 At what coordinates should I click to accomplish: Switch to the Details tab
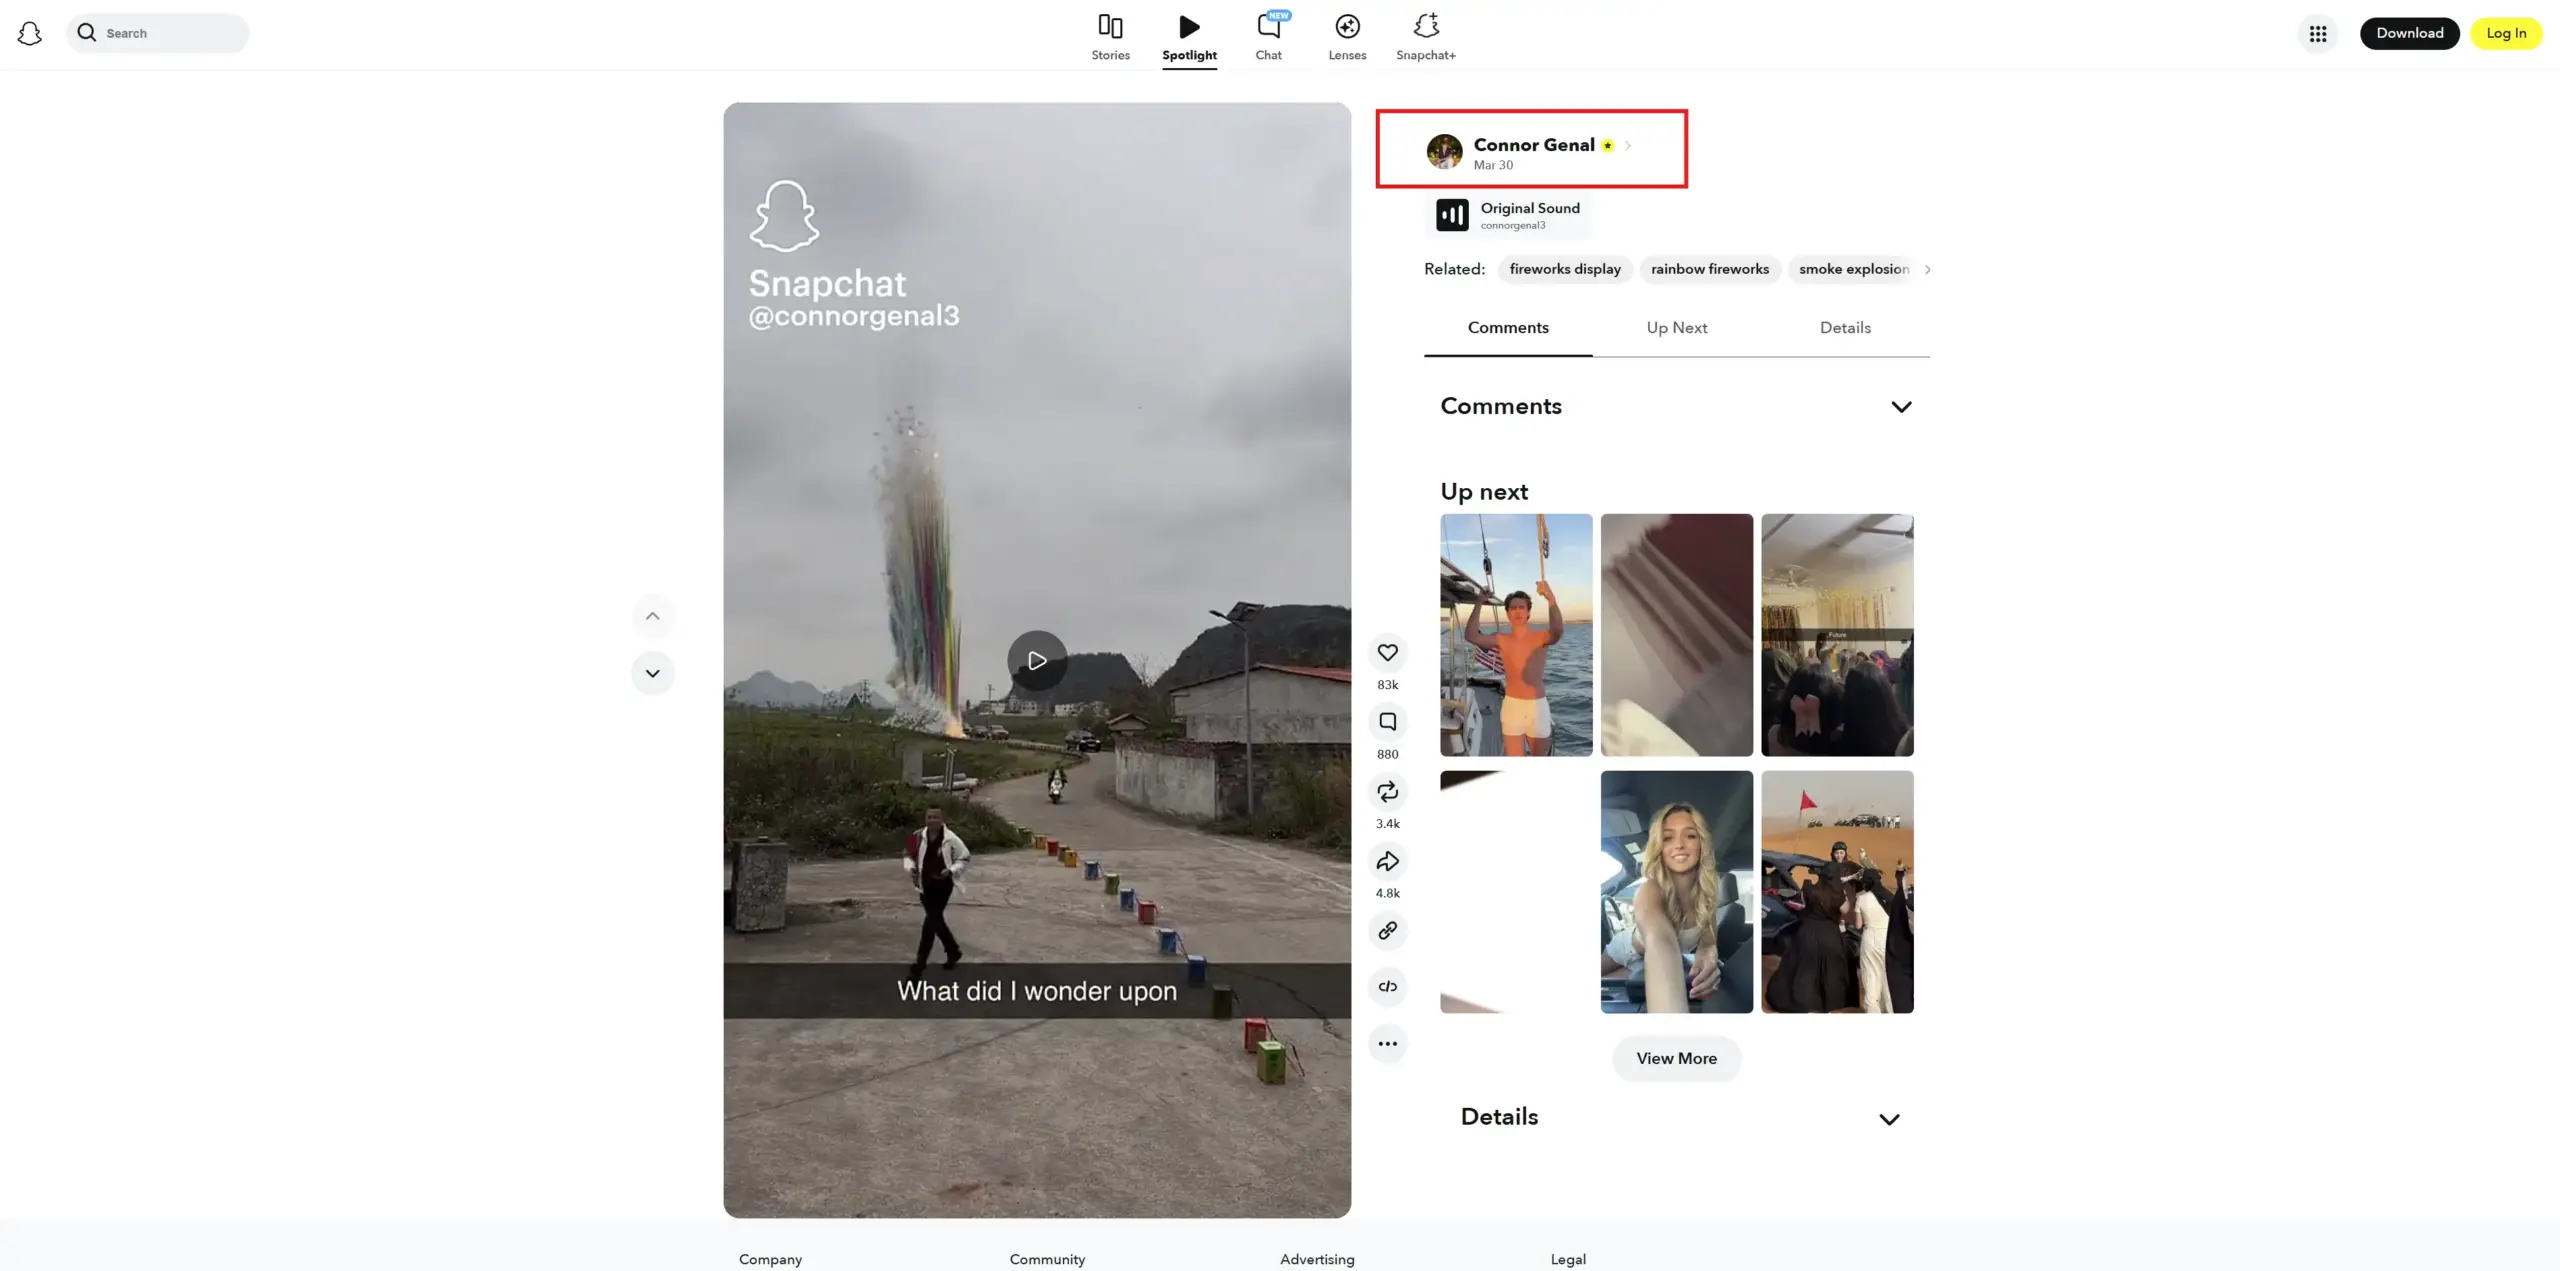click(1845, 328)
